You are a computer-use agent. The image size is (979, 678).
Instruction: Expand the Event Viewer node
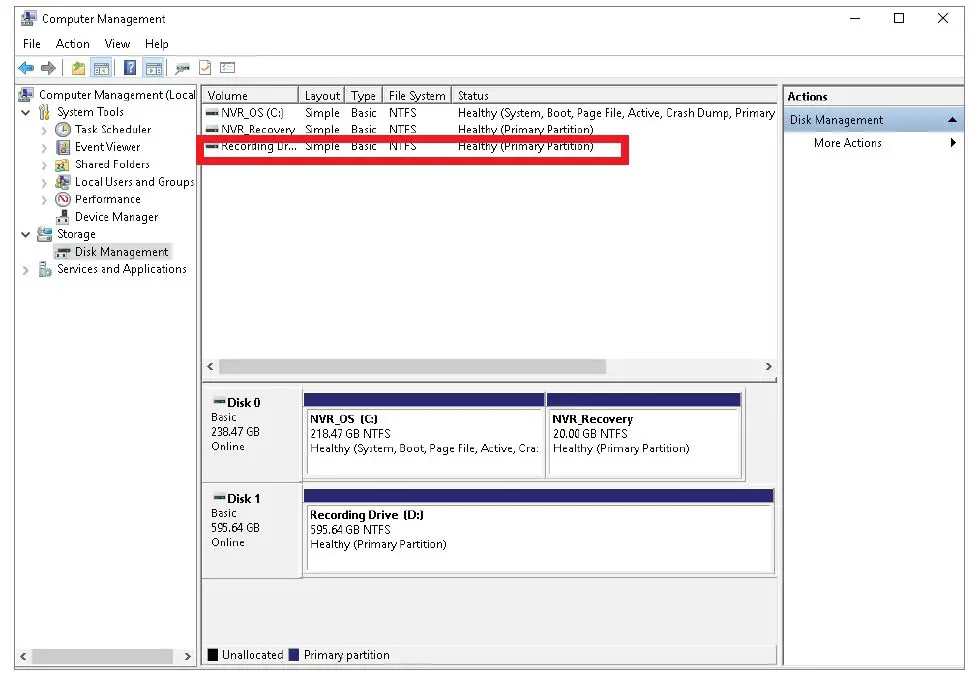(x=44, y=148)
